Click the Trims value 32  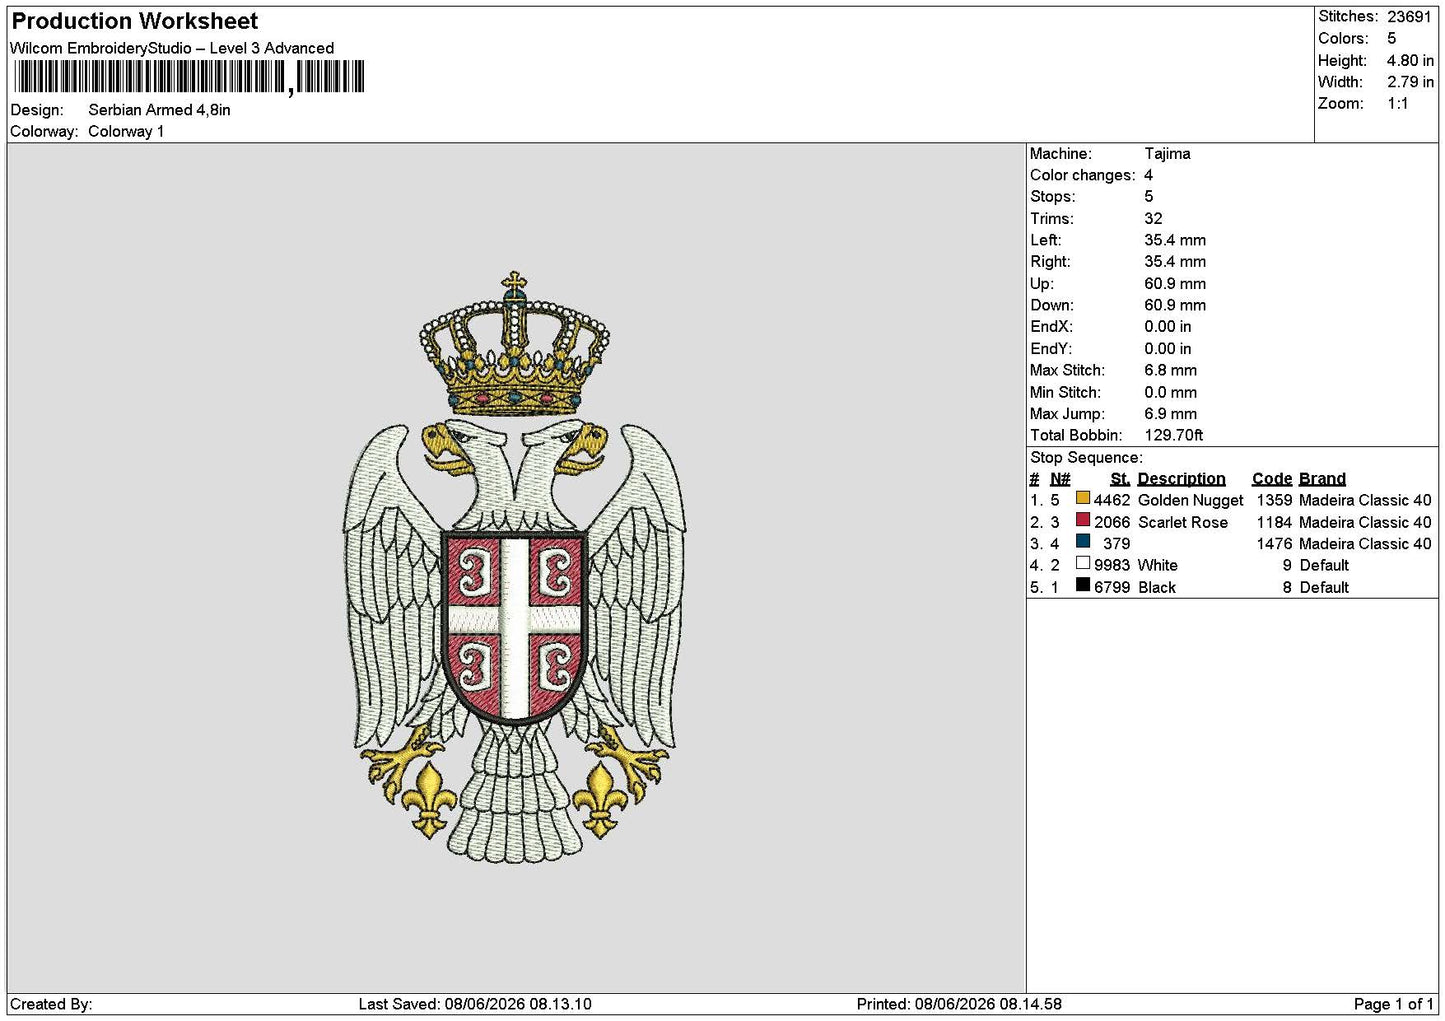point(1153,219)
